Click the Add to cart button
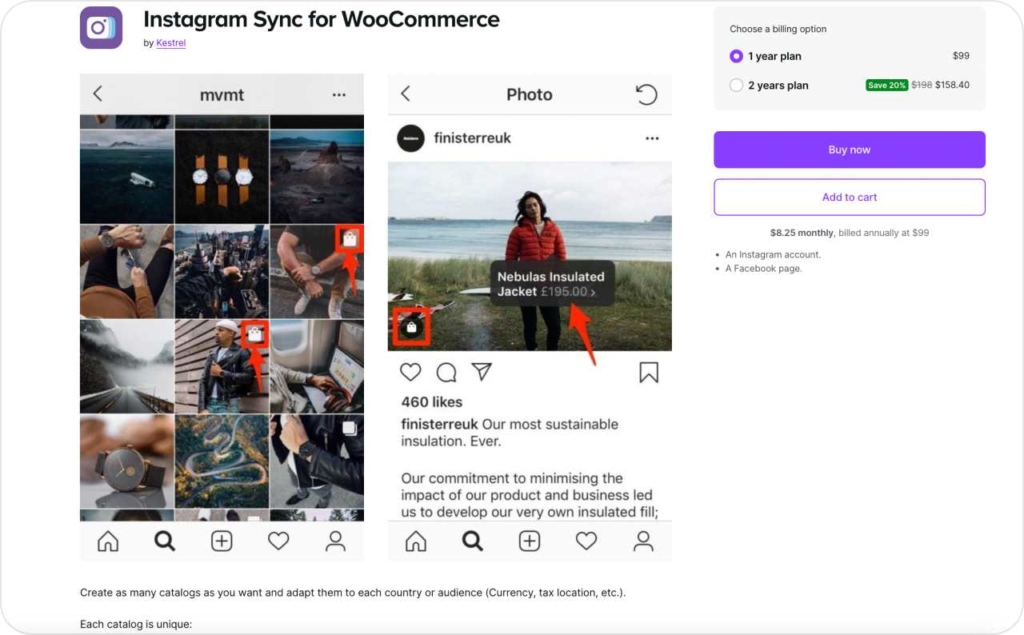The width and height of the screenshot is (1024, 635). pos(849,197)
